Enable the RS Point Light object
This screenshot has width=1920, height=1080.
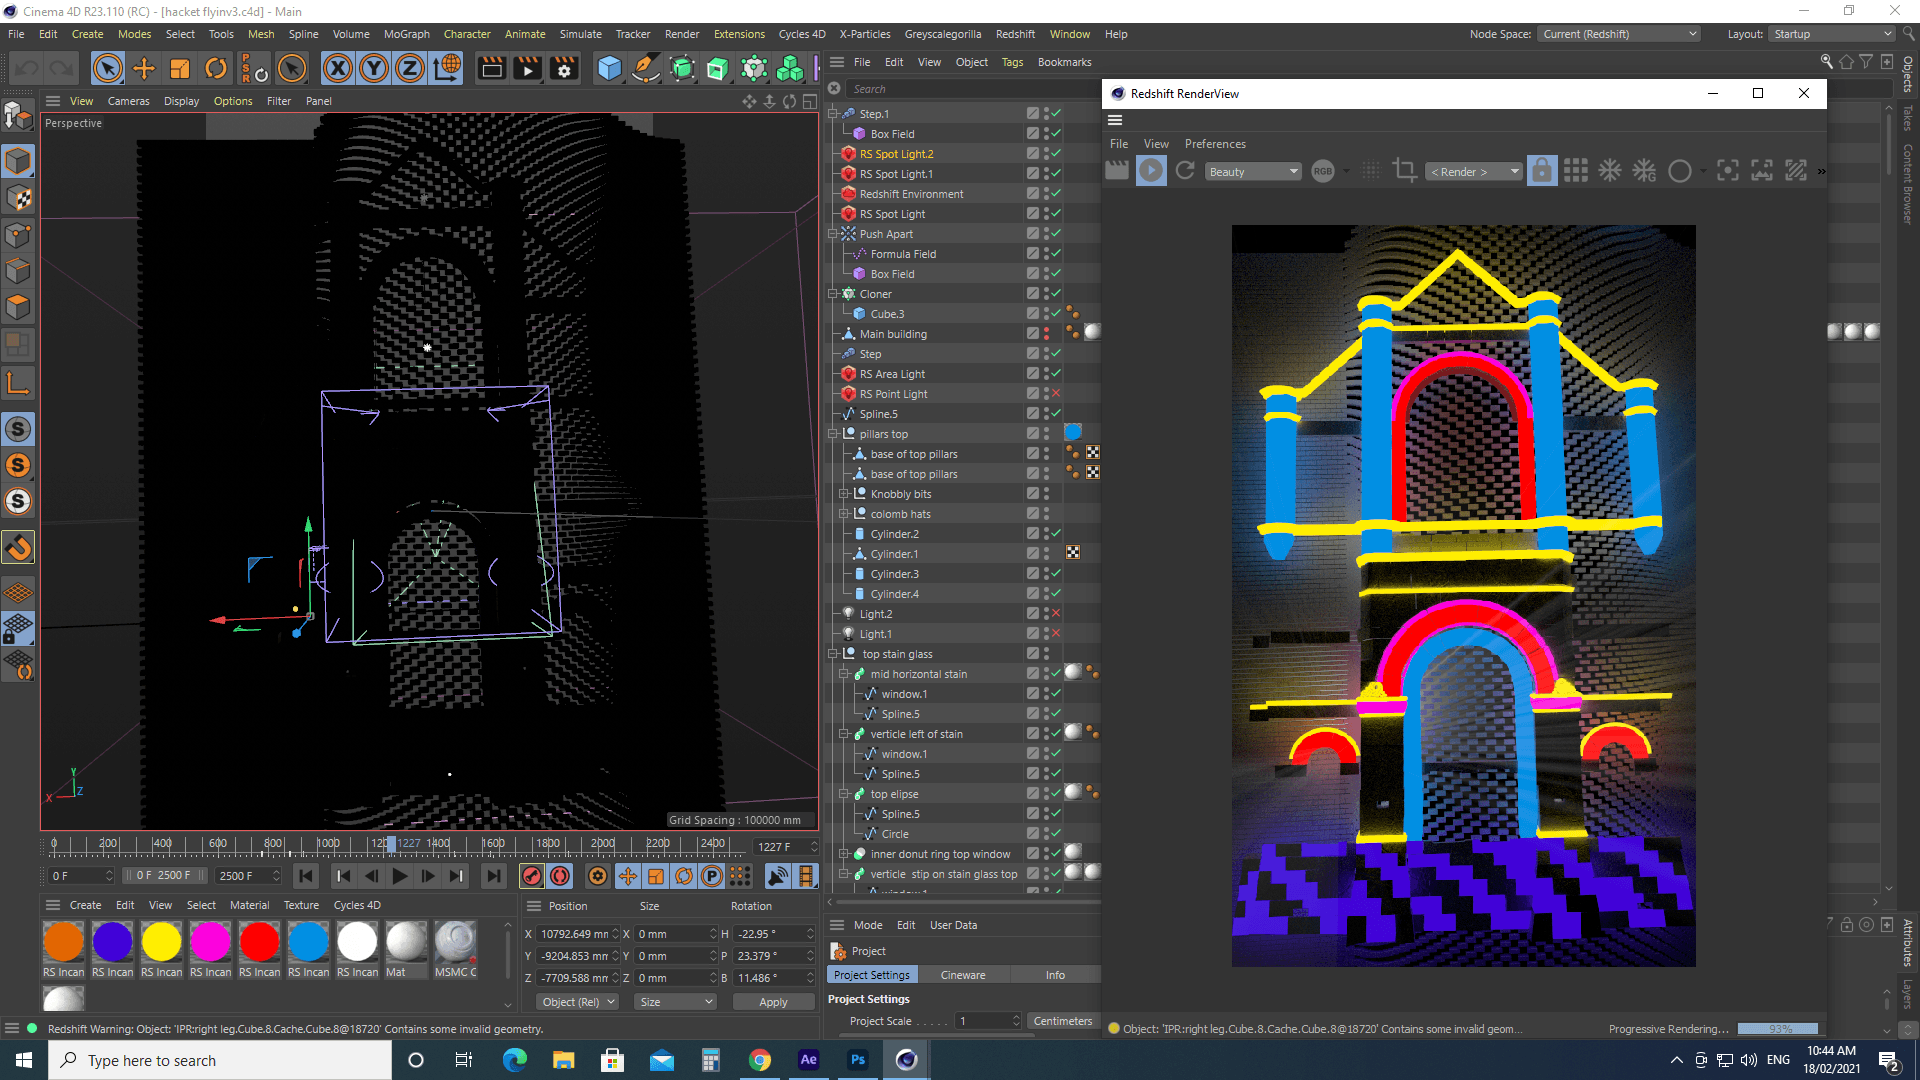tap(1056, 393)
